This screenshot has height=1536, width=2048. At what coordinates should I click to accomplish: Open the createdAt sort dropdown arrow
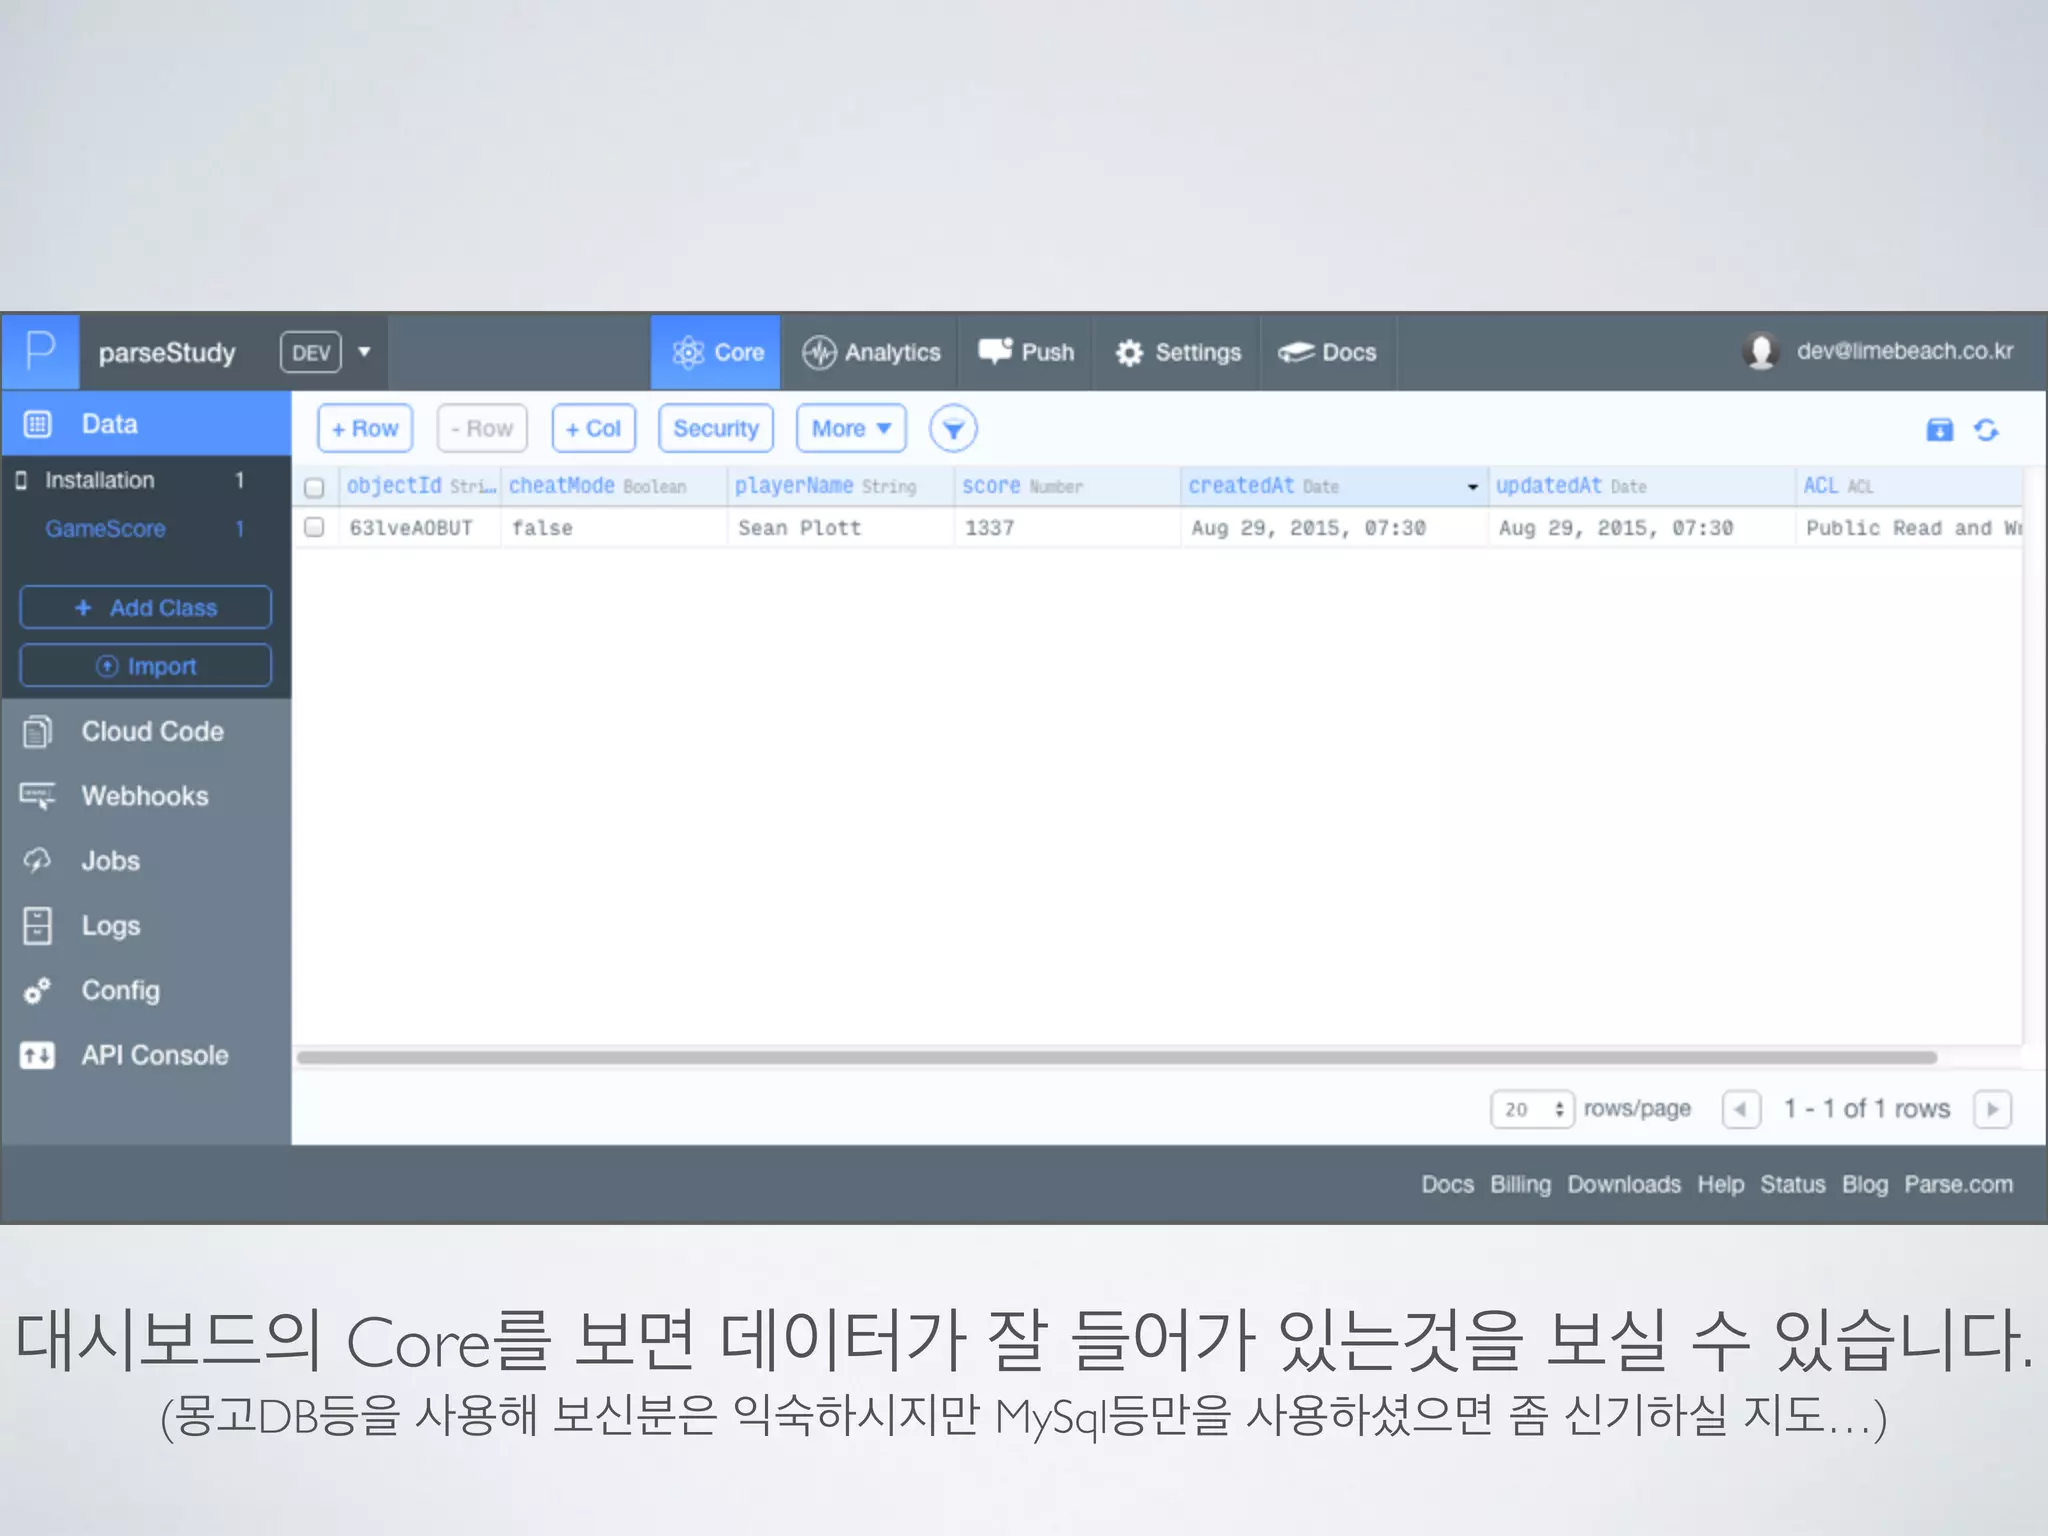point(1472,487)
